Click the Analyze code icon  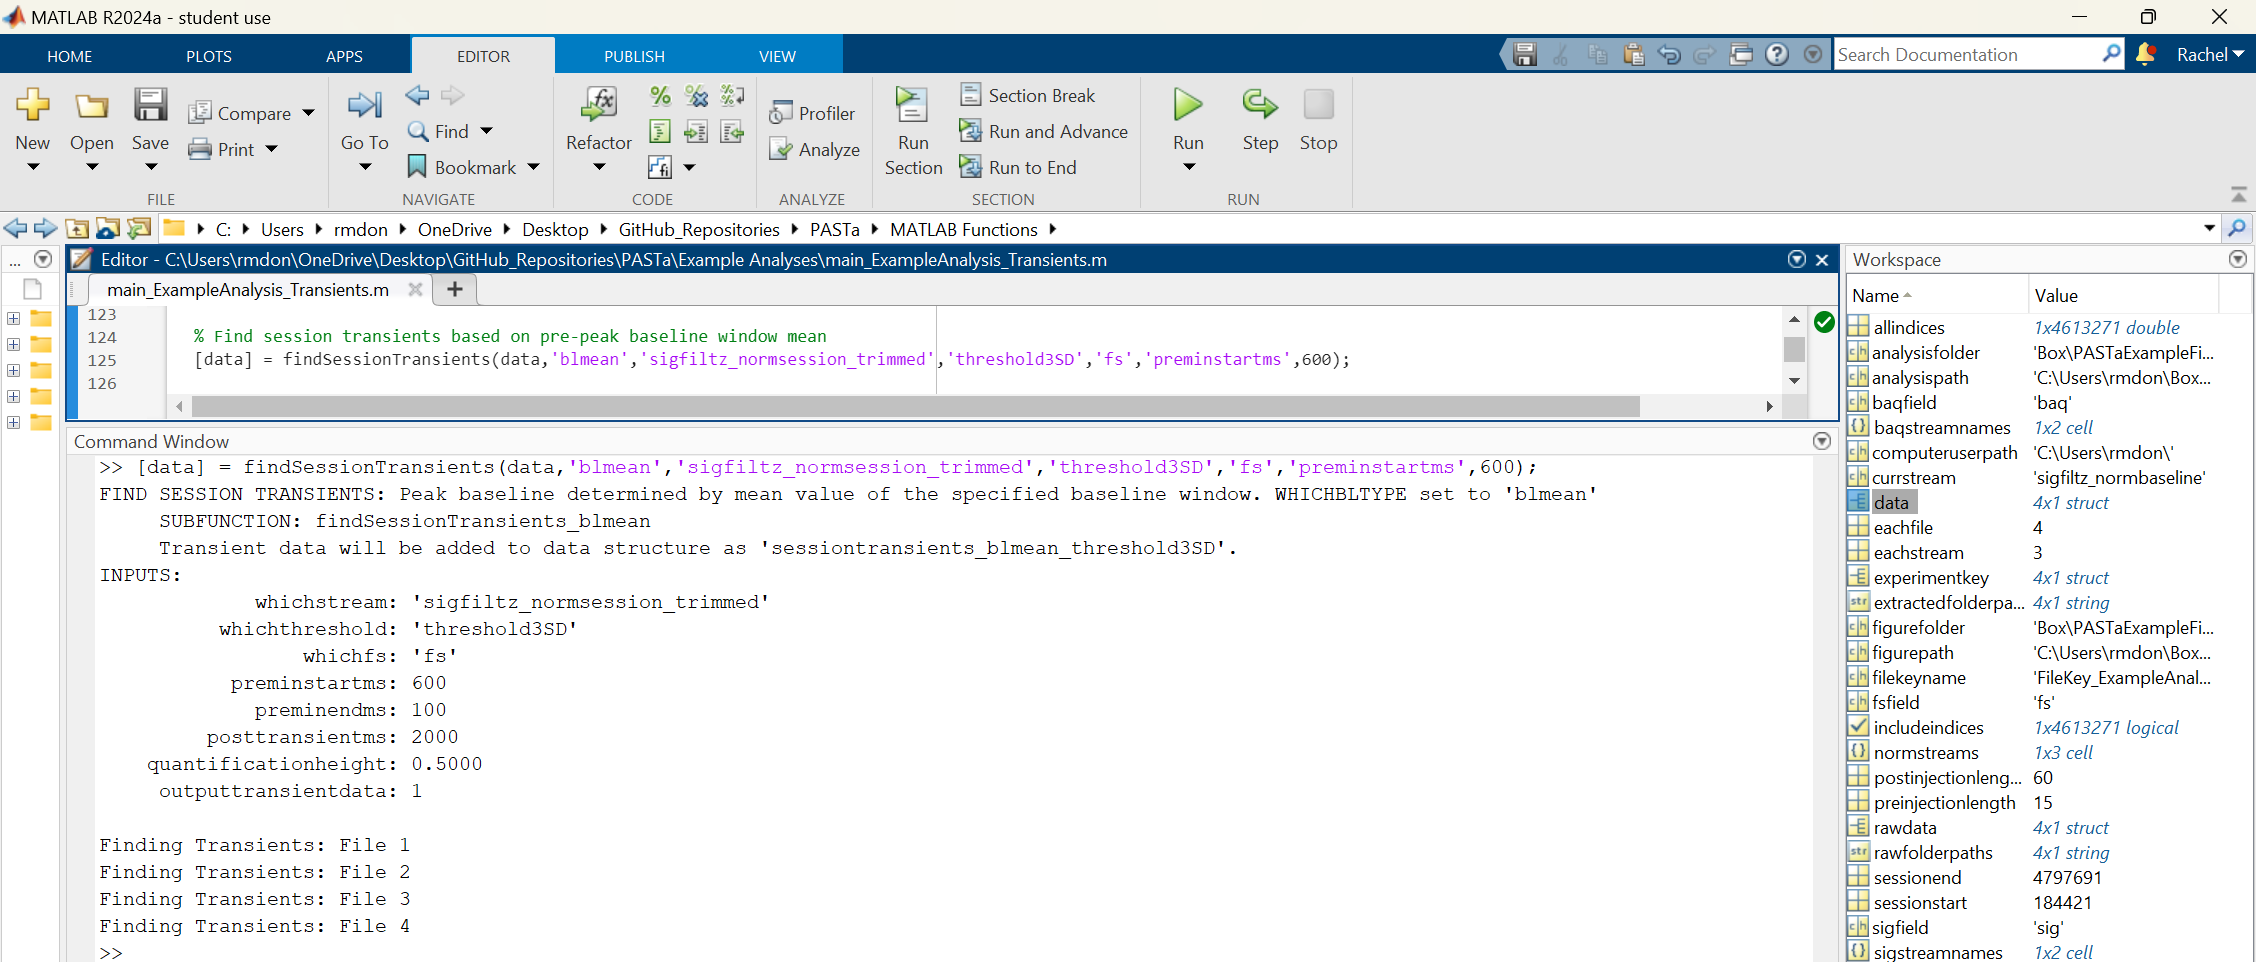coord(781,149)
